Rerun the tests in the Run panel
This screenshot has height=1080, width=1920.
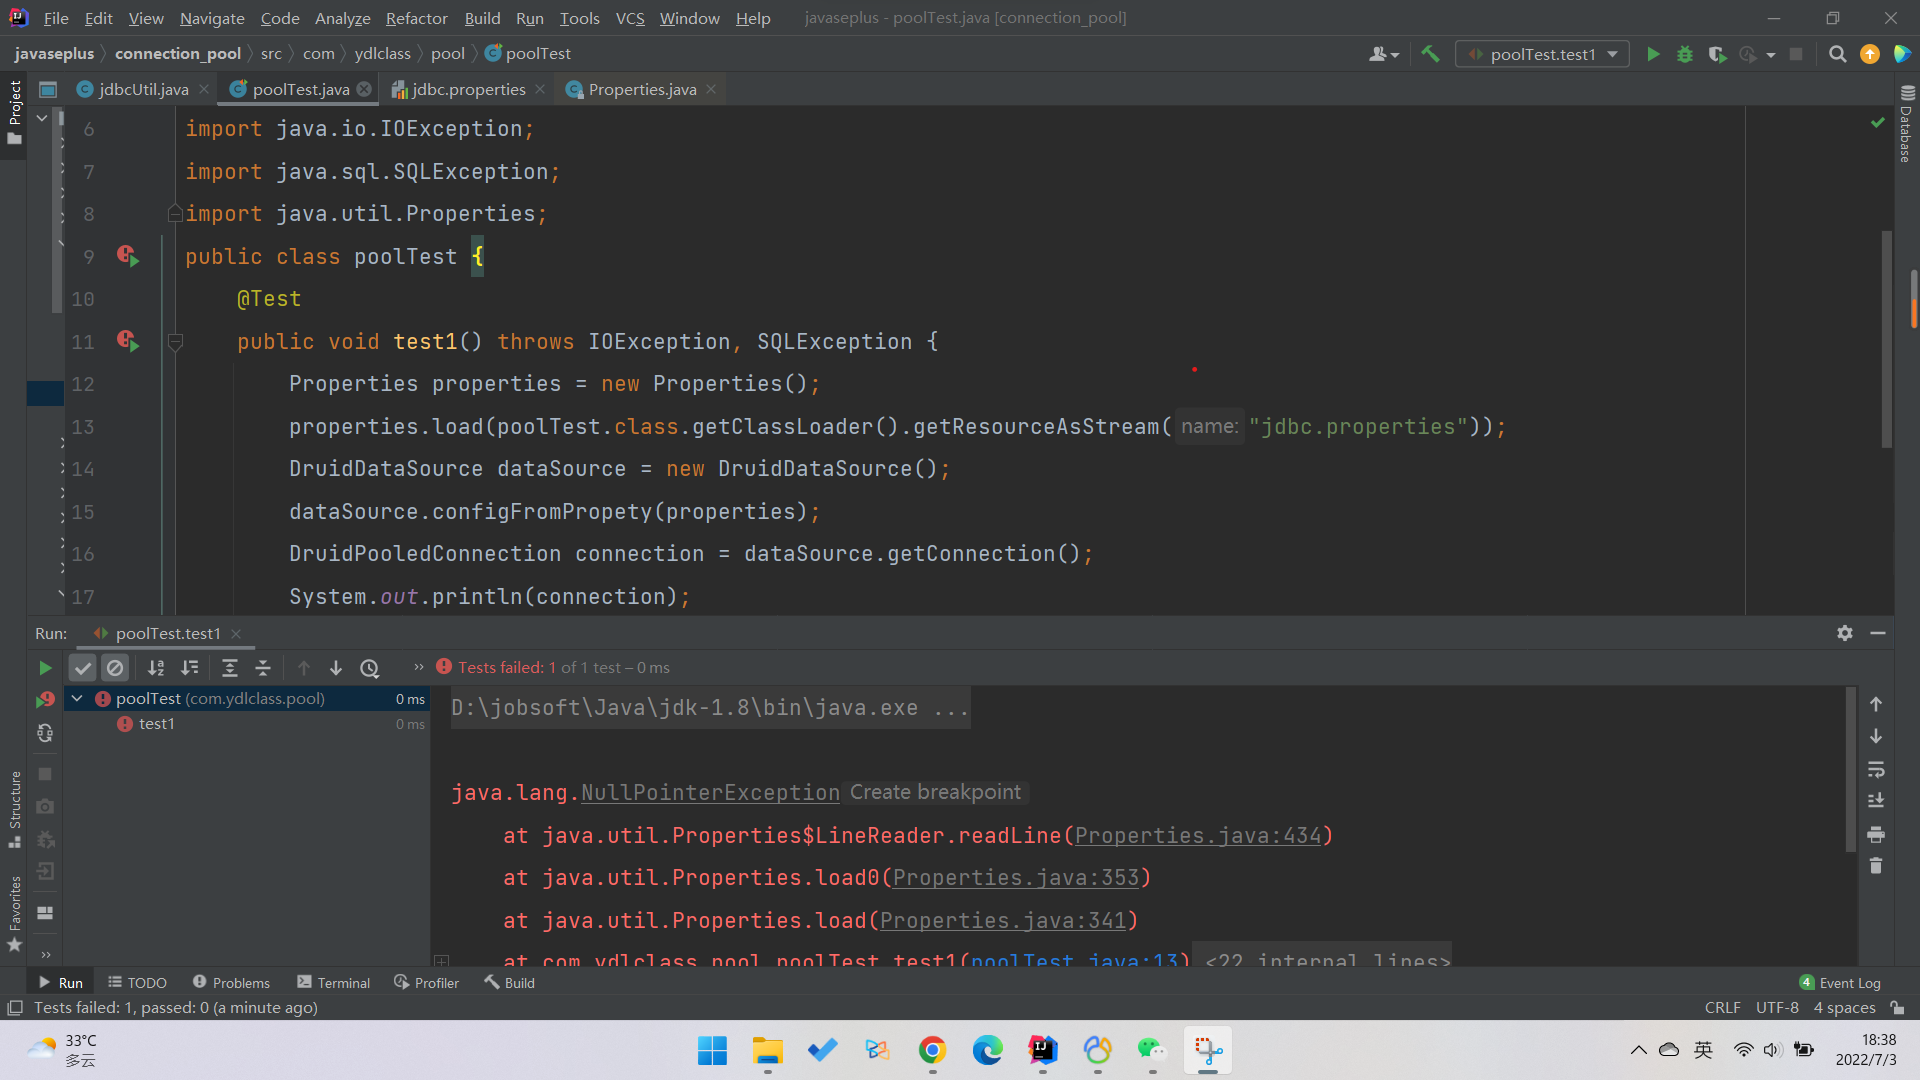[x=45, y=667]
